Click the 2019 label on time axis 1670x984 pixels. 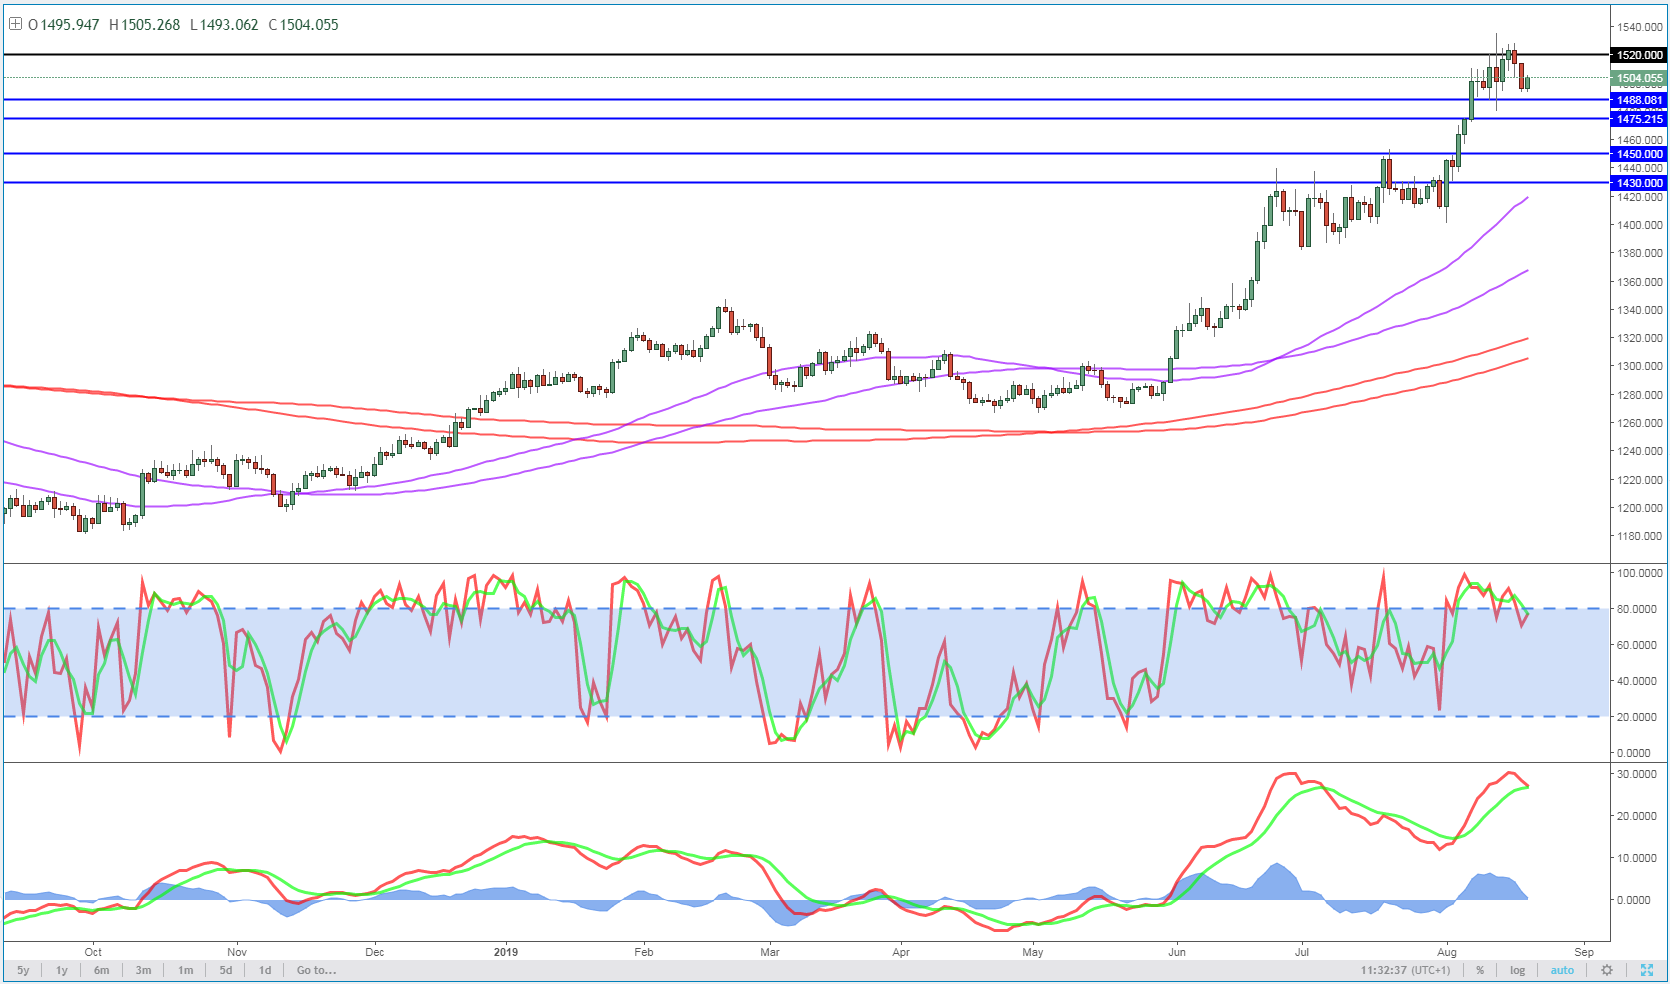click(506, 952)
